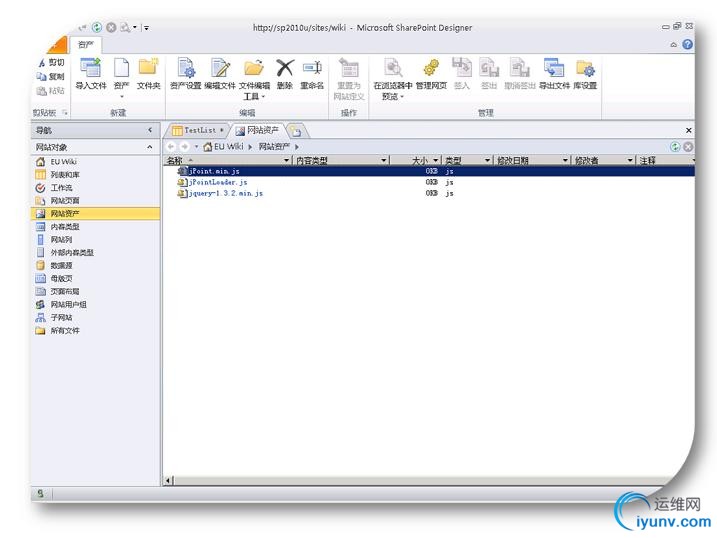Click the refresh icon right of the breadcrumb
717x538 pixels.
675,146
